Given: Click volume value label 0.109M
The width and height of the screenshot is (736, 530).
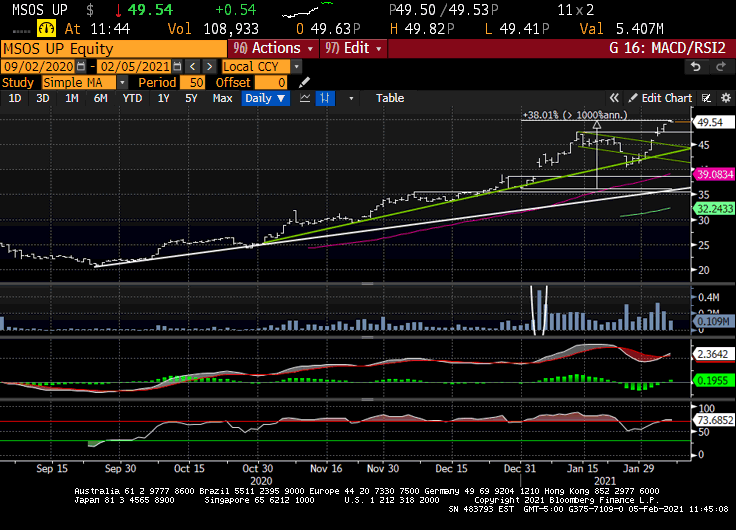Looking at the screenshot, I should tap(713, 322).
